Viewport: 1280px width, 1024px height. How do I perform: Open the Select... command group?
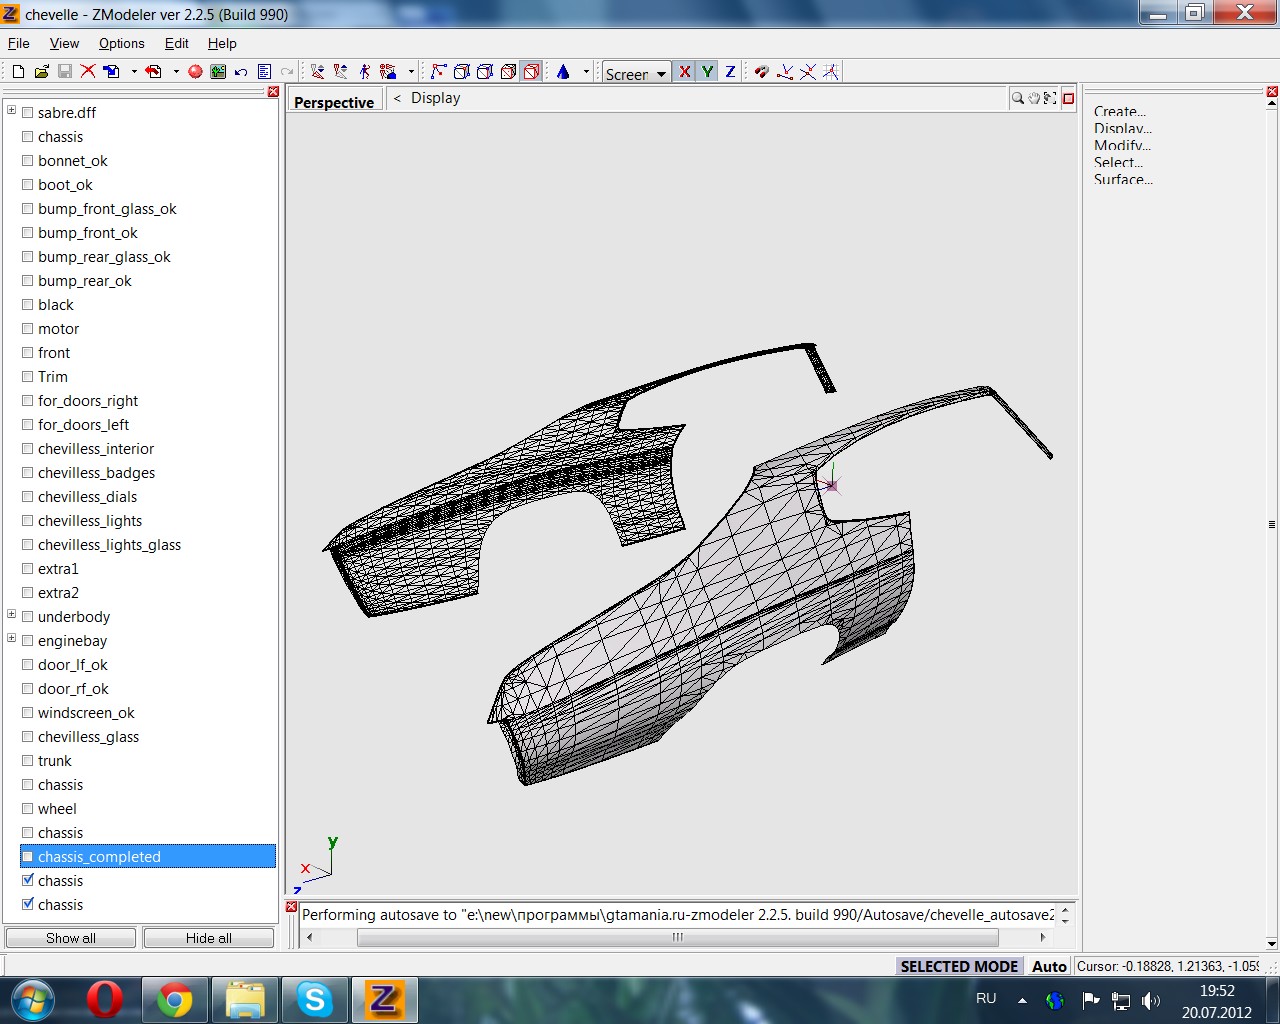click(x=1118, y=162)
